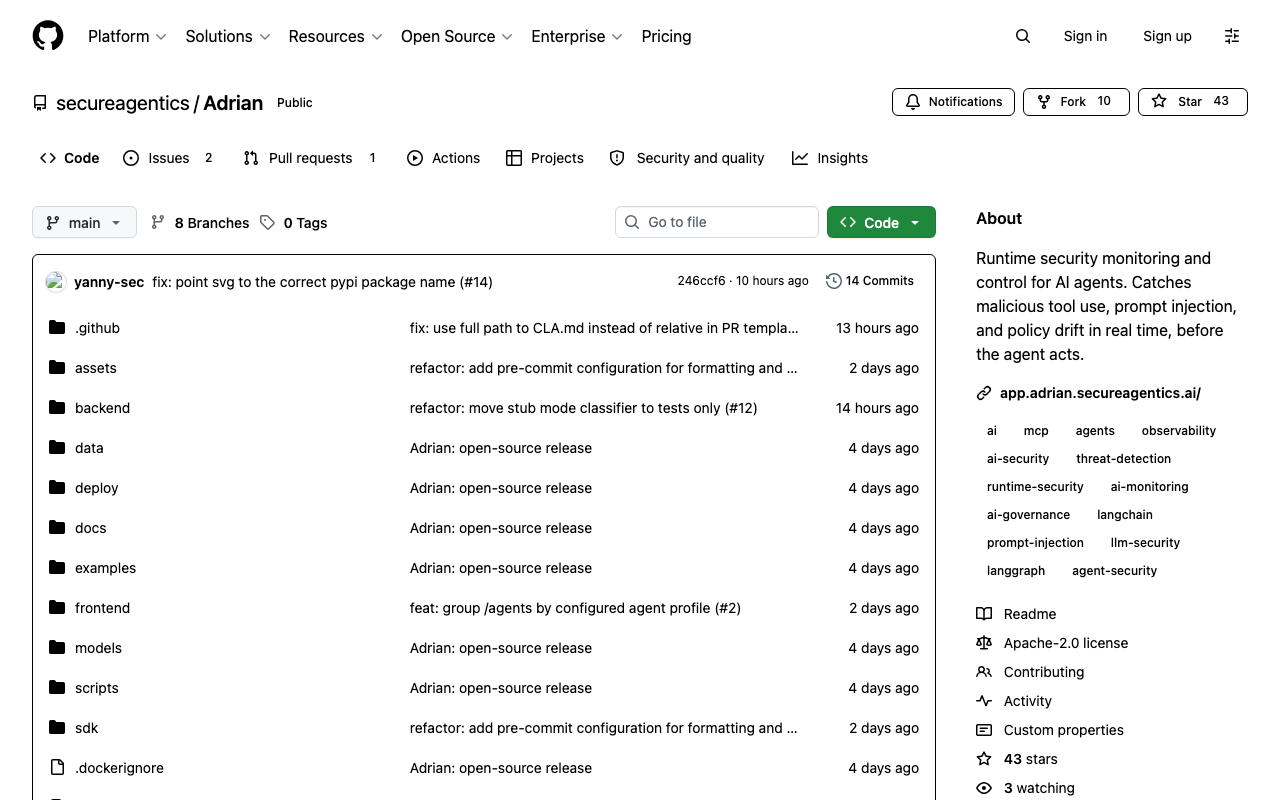View the 0 Tags link

pyautogui.click(x=294, y=223)
